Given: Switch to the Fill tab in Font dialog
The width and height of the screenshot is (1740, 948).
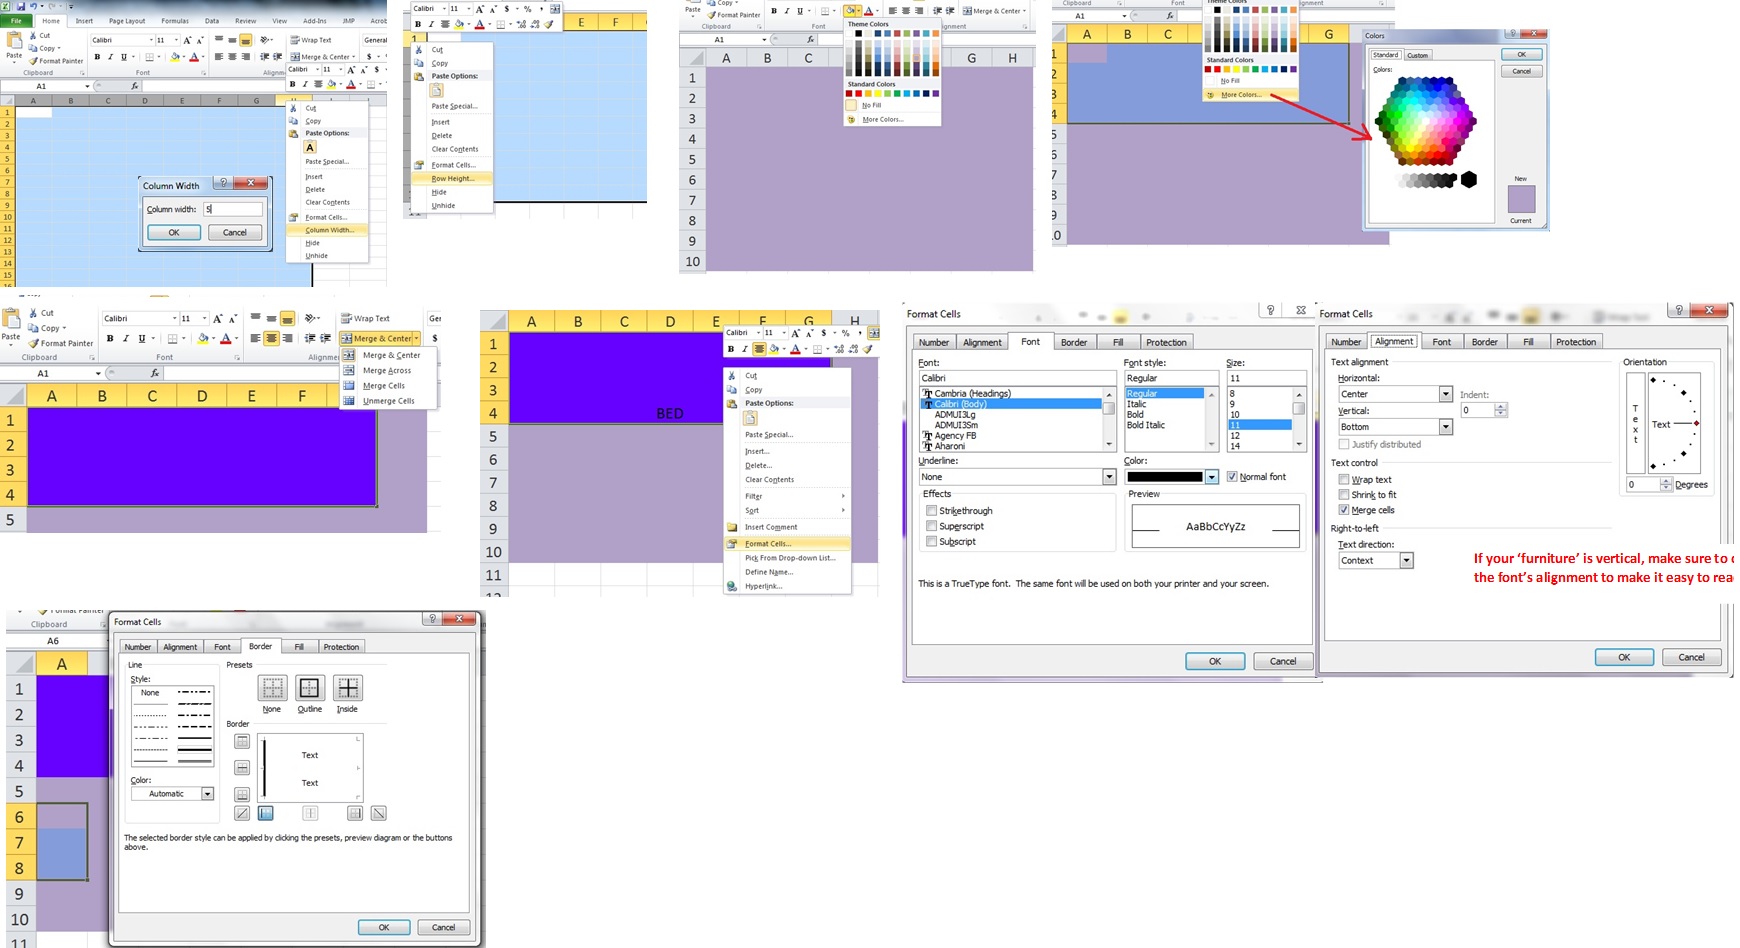Looking at the screenshot, I should point(1118,342).
